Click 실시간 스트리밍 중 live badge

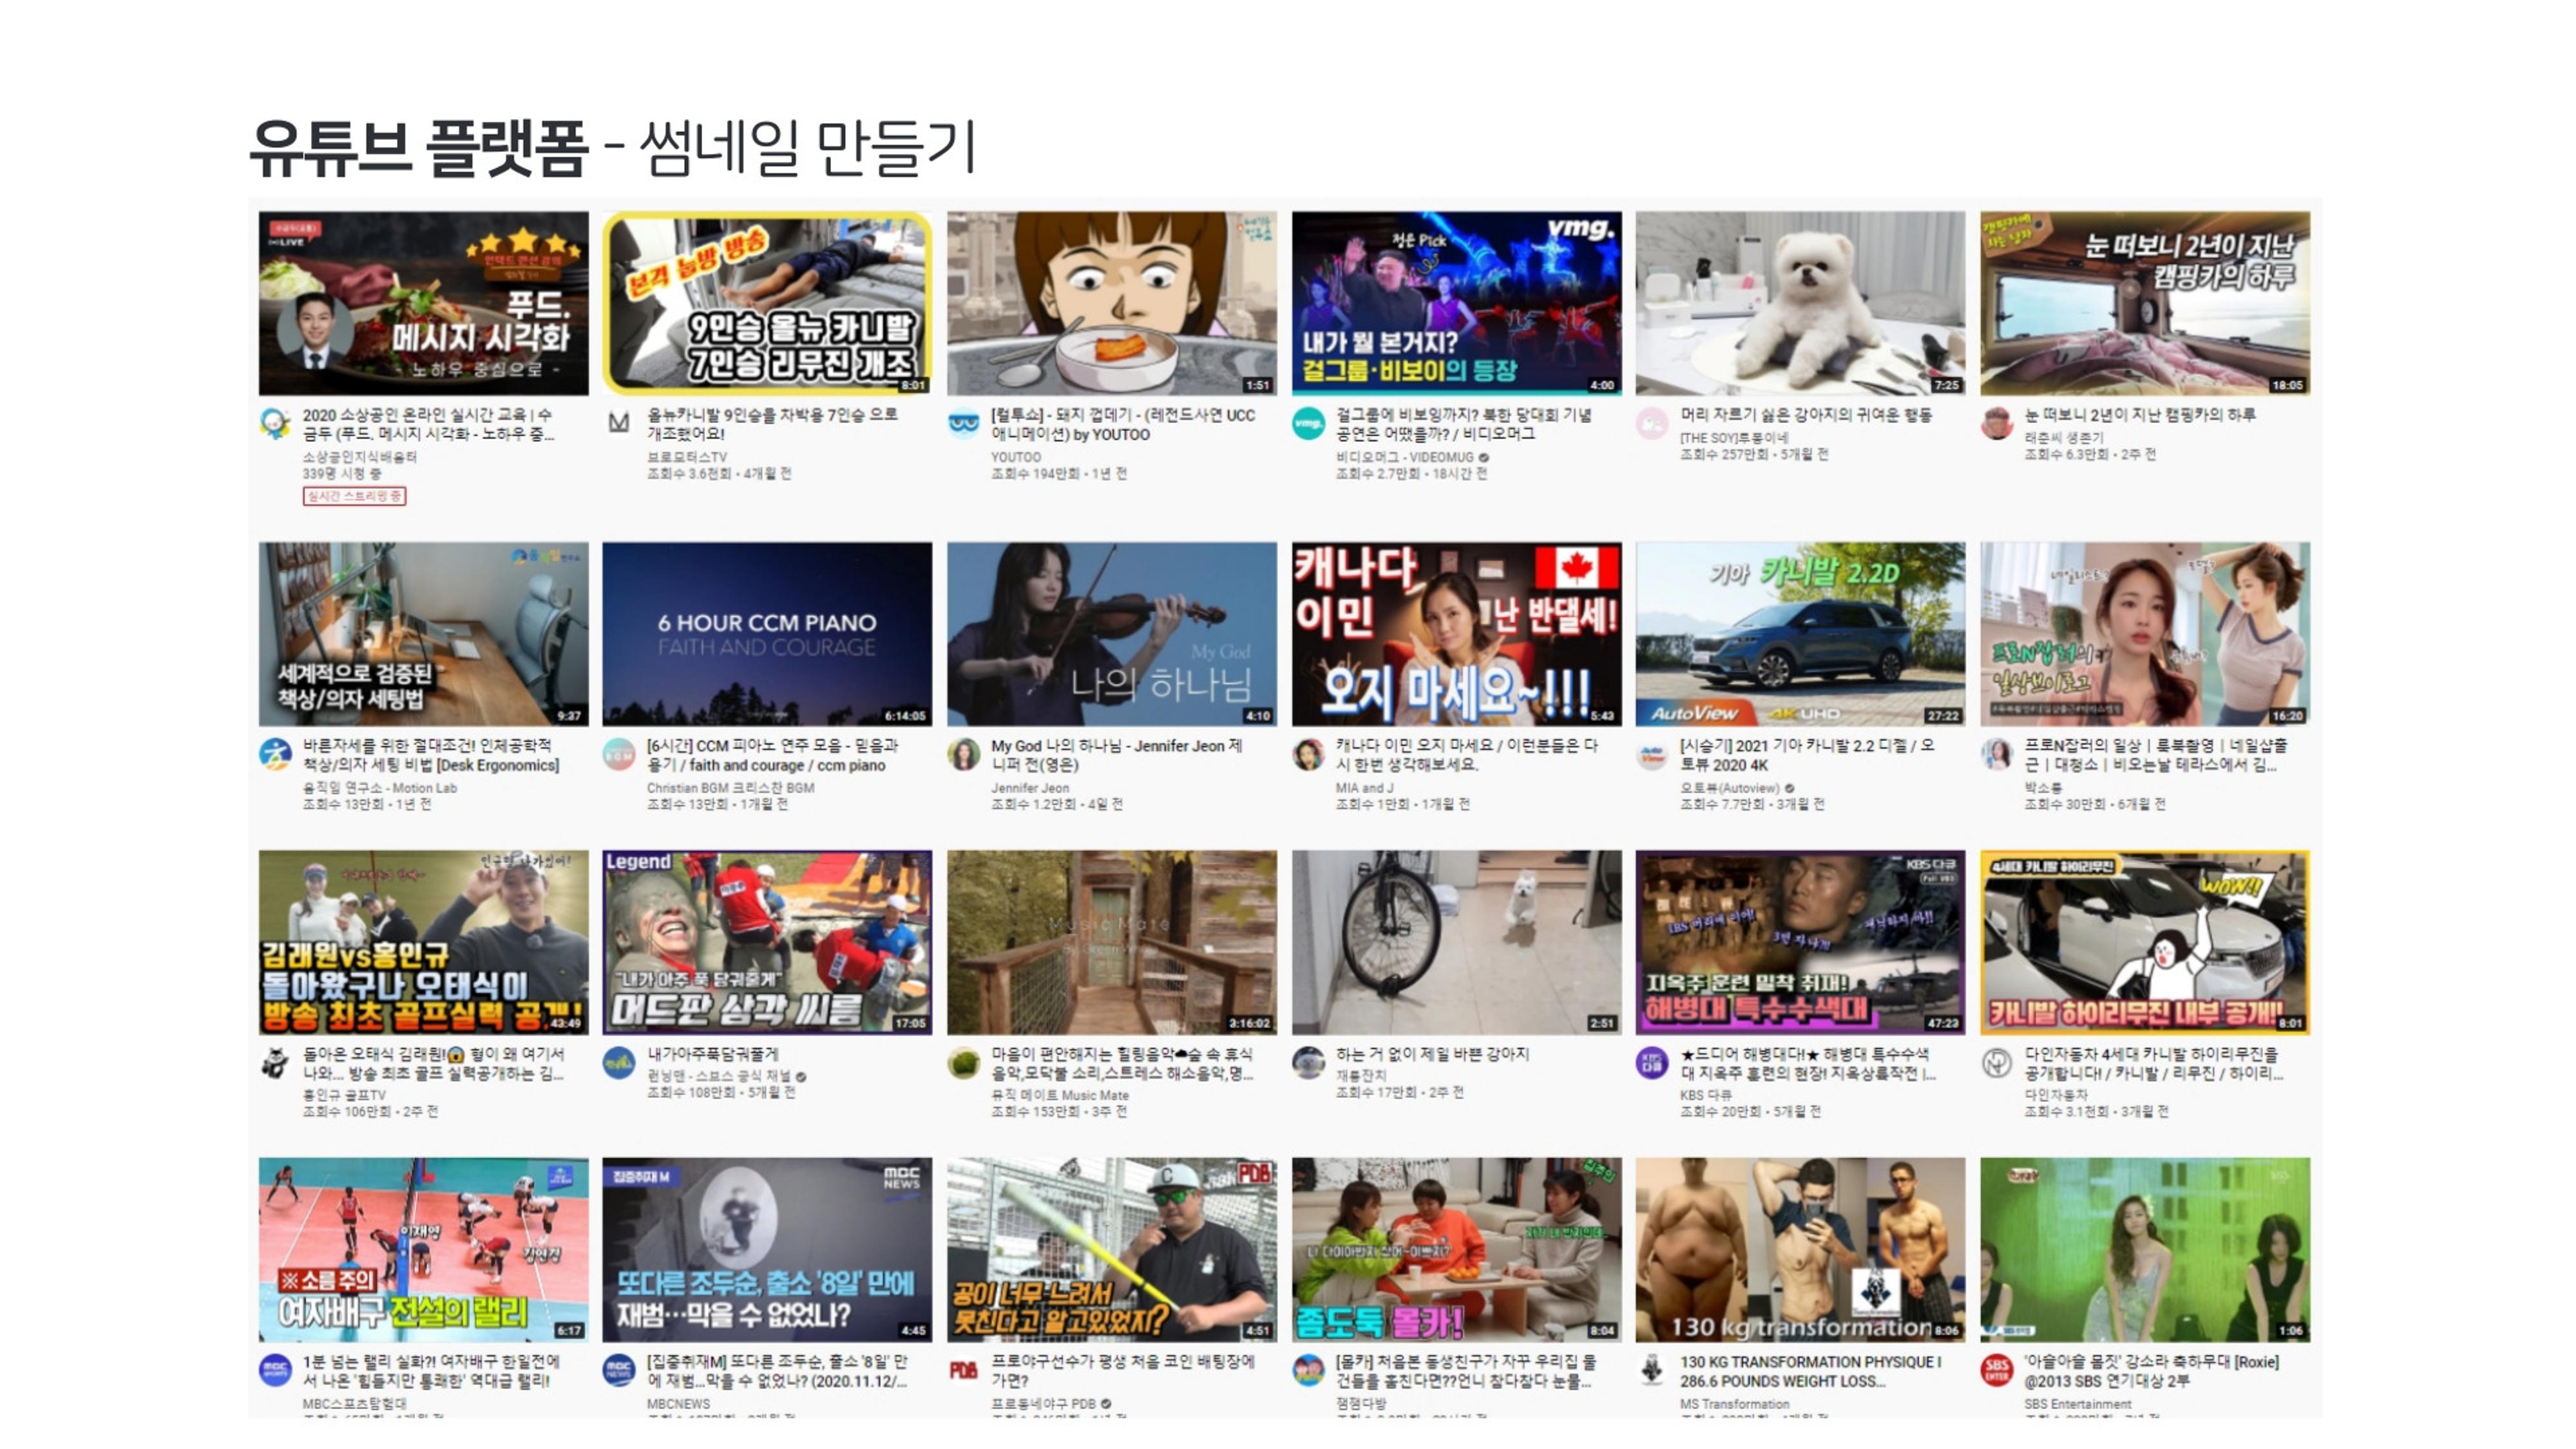[354, 496]
